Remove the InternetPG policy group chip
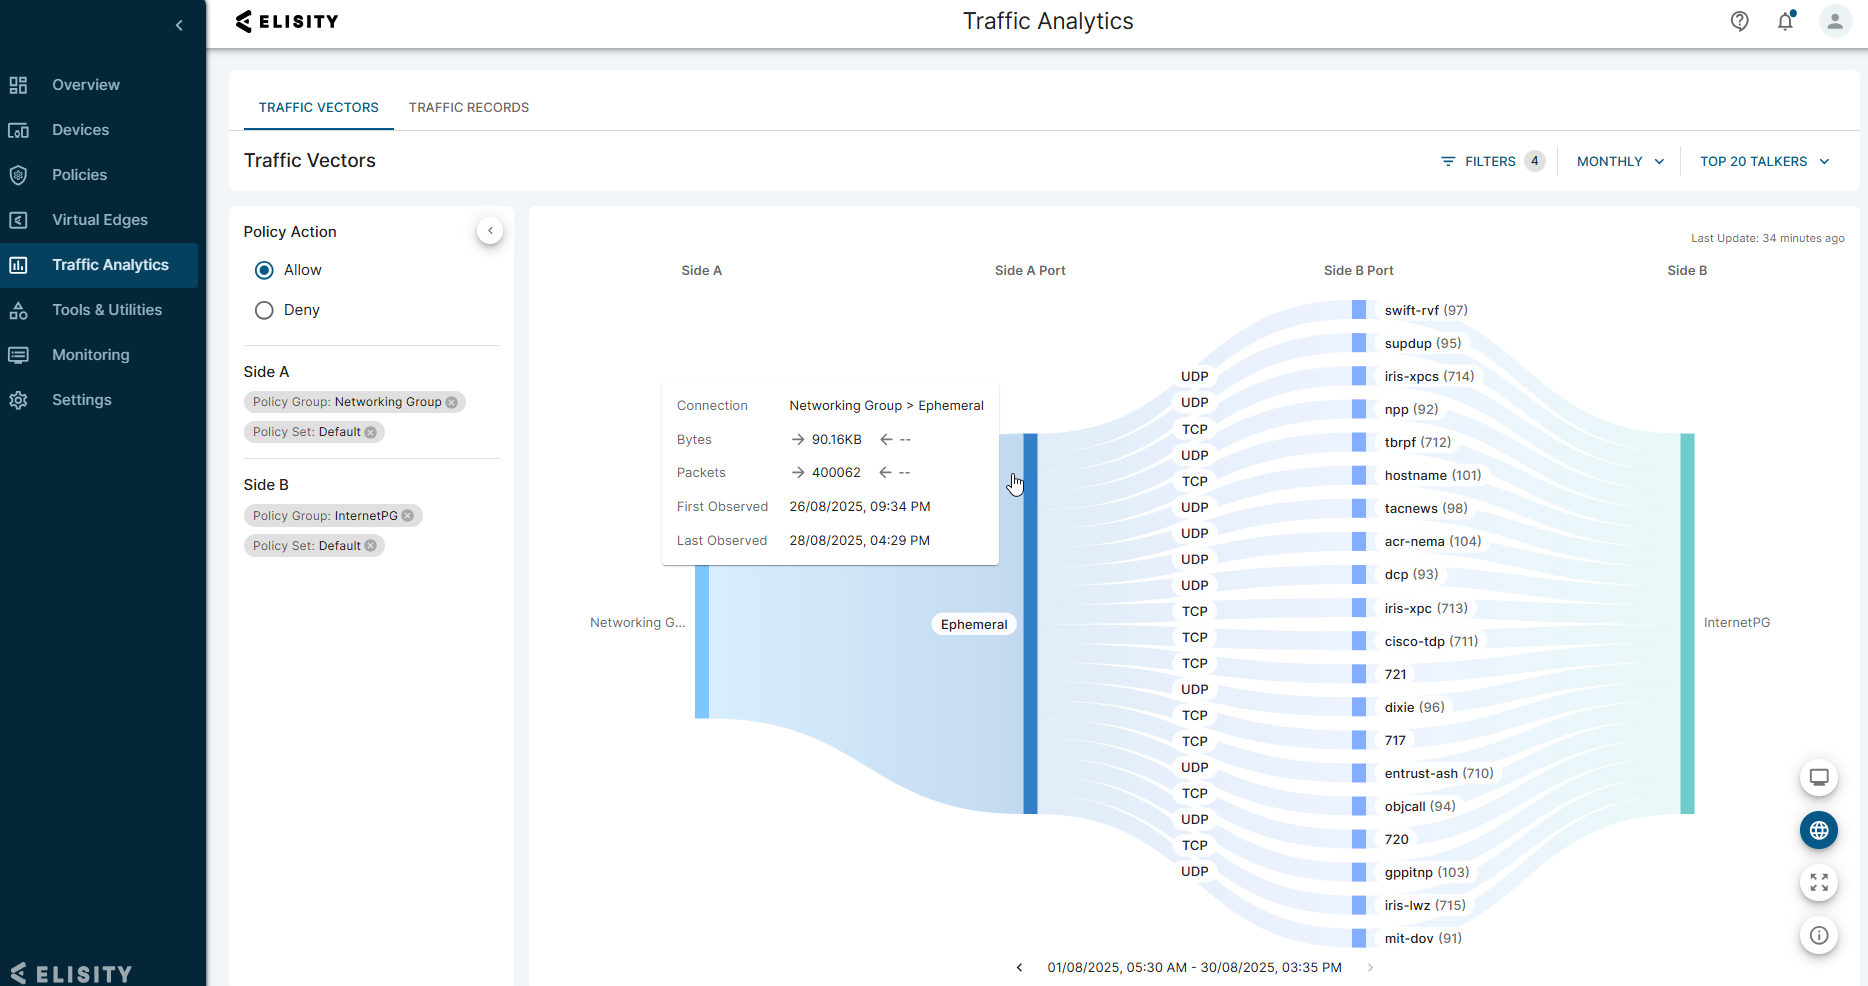This screenshot has width=1868, height=986. pos(408,516)
